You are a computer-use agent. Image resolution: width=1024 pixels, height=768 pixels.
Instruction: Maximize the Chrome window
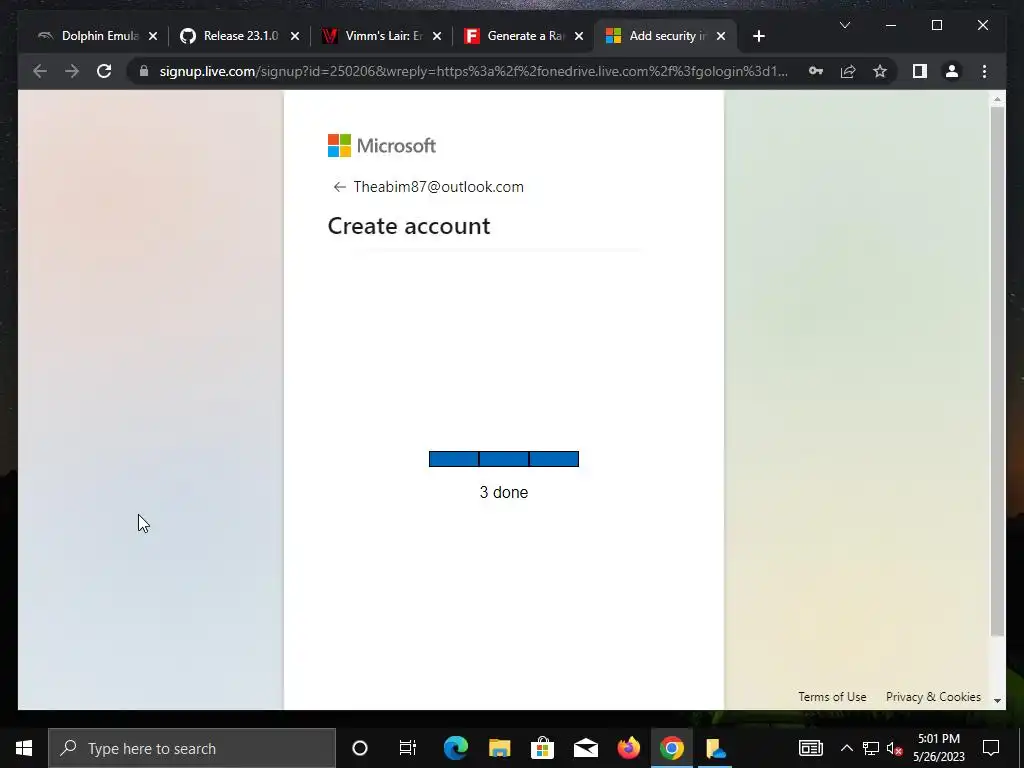(936, 25)
